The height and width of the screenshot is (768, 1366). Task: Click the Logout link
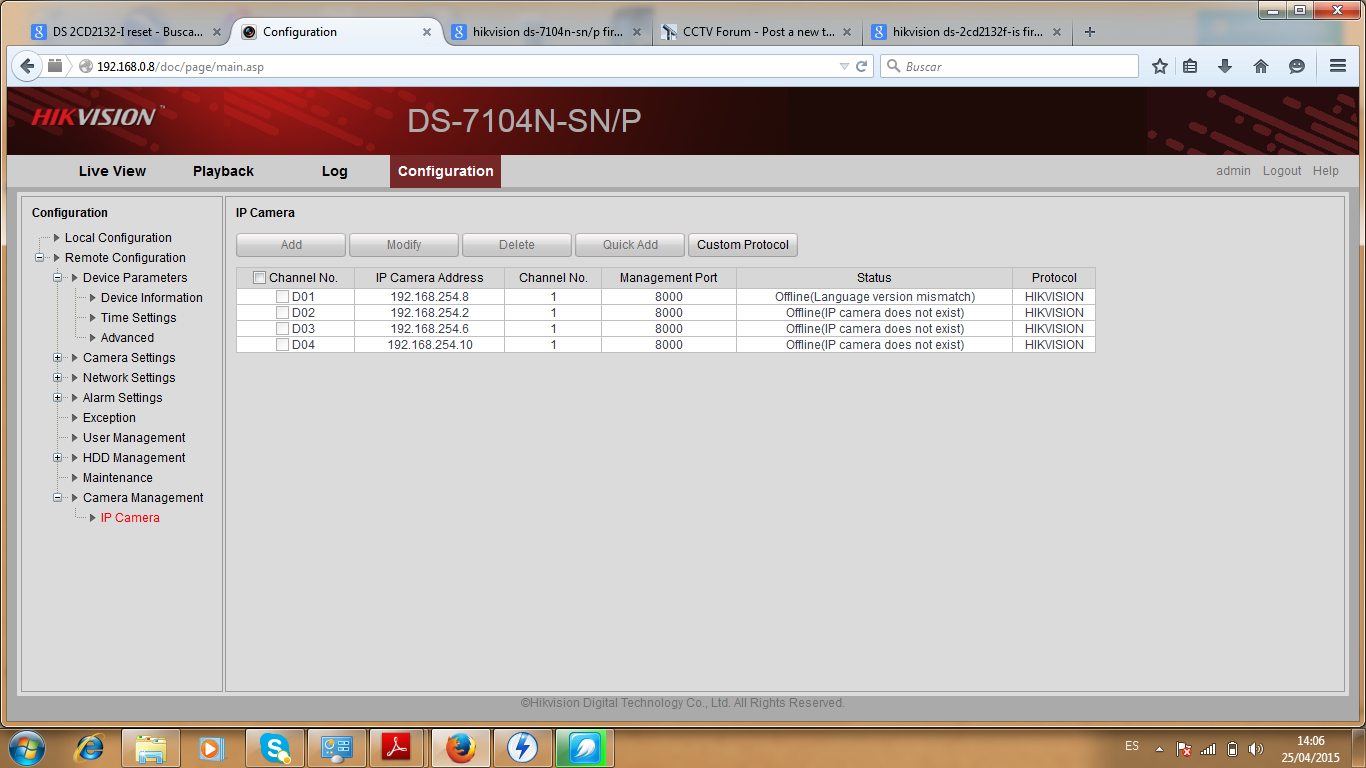[x=1282, y=171]
